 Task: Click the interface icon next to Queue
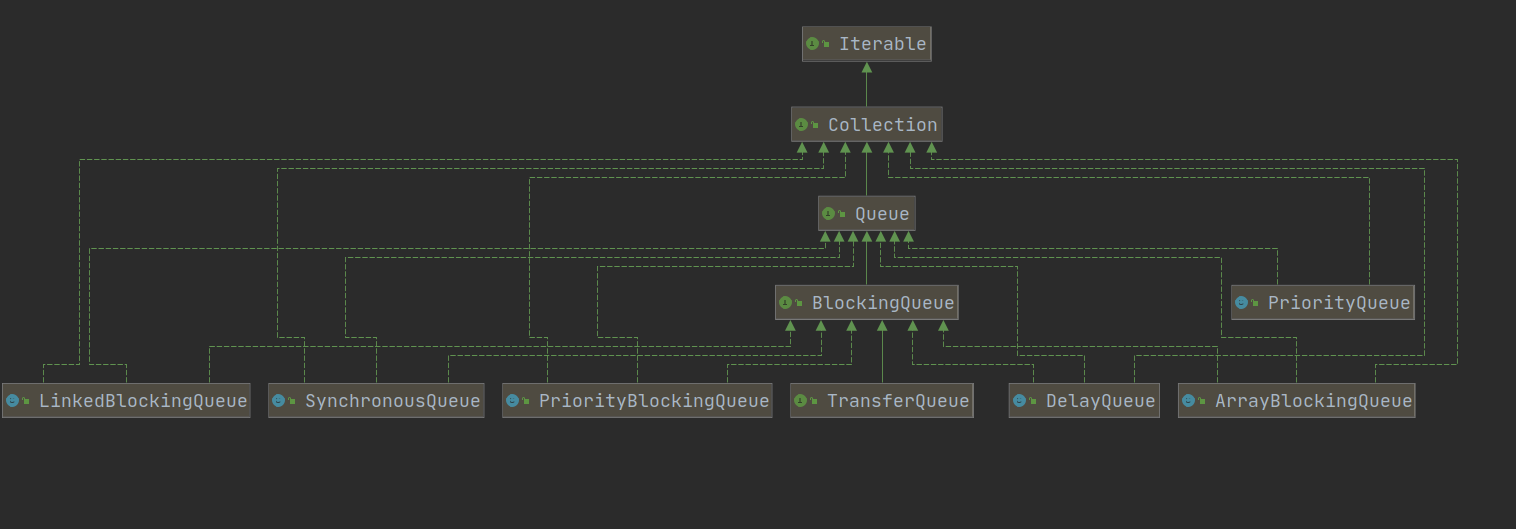[x=828, y=214]
